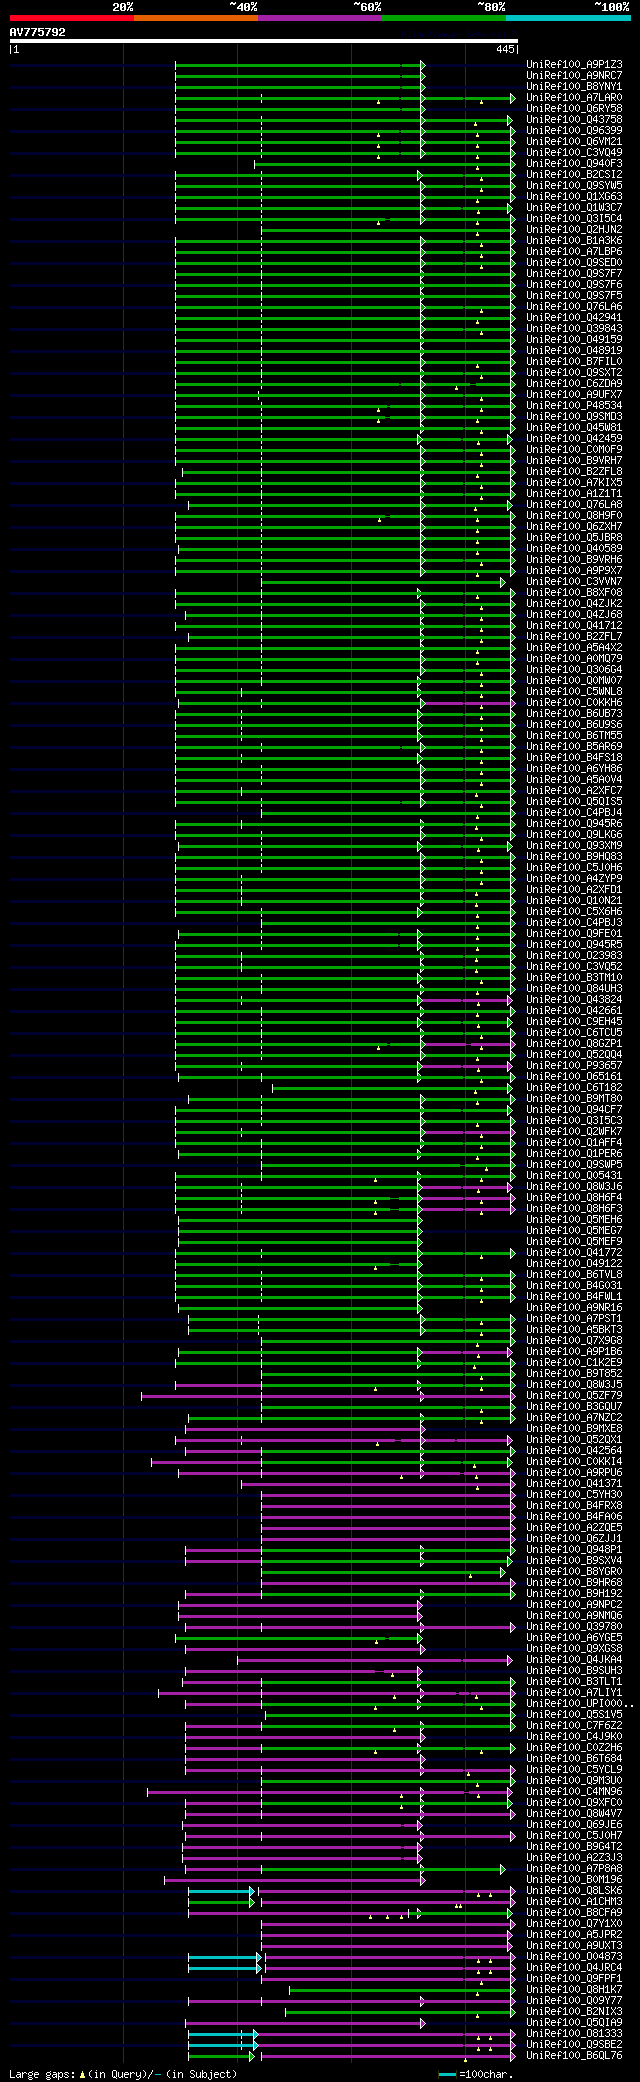Select the UniRef100_Q5ZF79 label

coord(574,1395)
